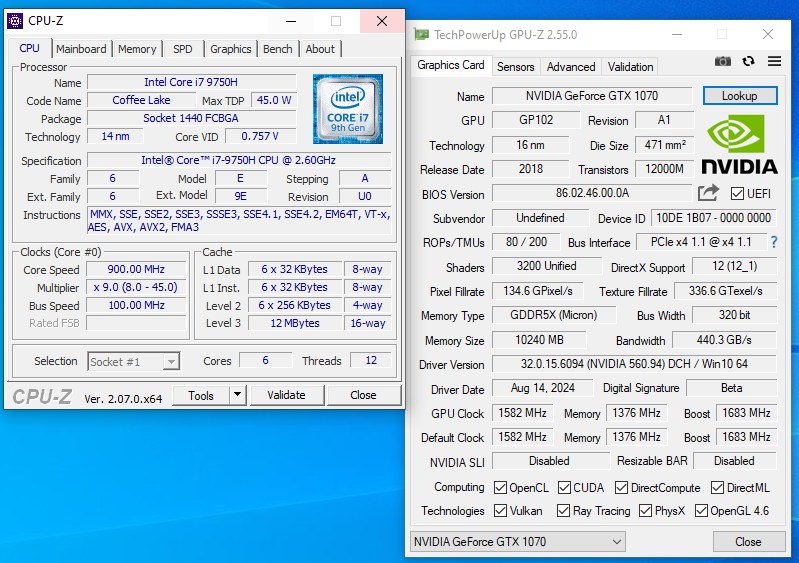Open the About tab in CPU-Z
The width and height of the screenshot is (799, 563).
click(320, 49)
